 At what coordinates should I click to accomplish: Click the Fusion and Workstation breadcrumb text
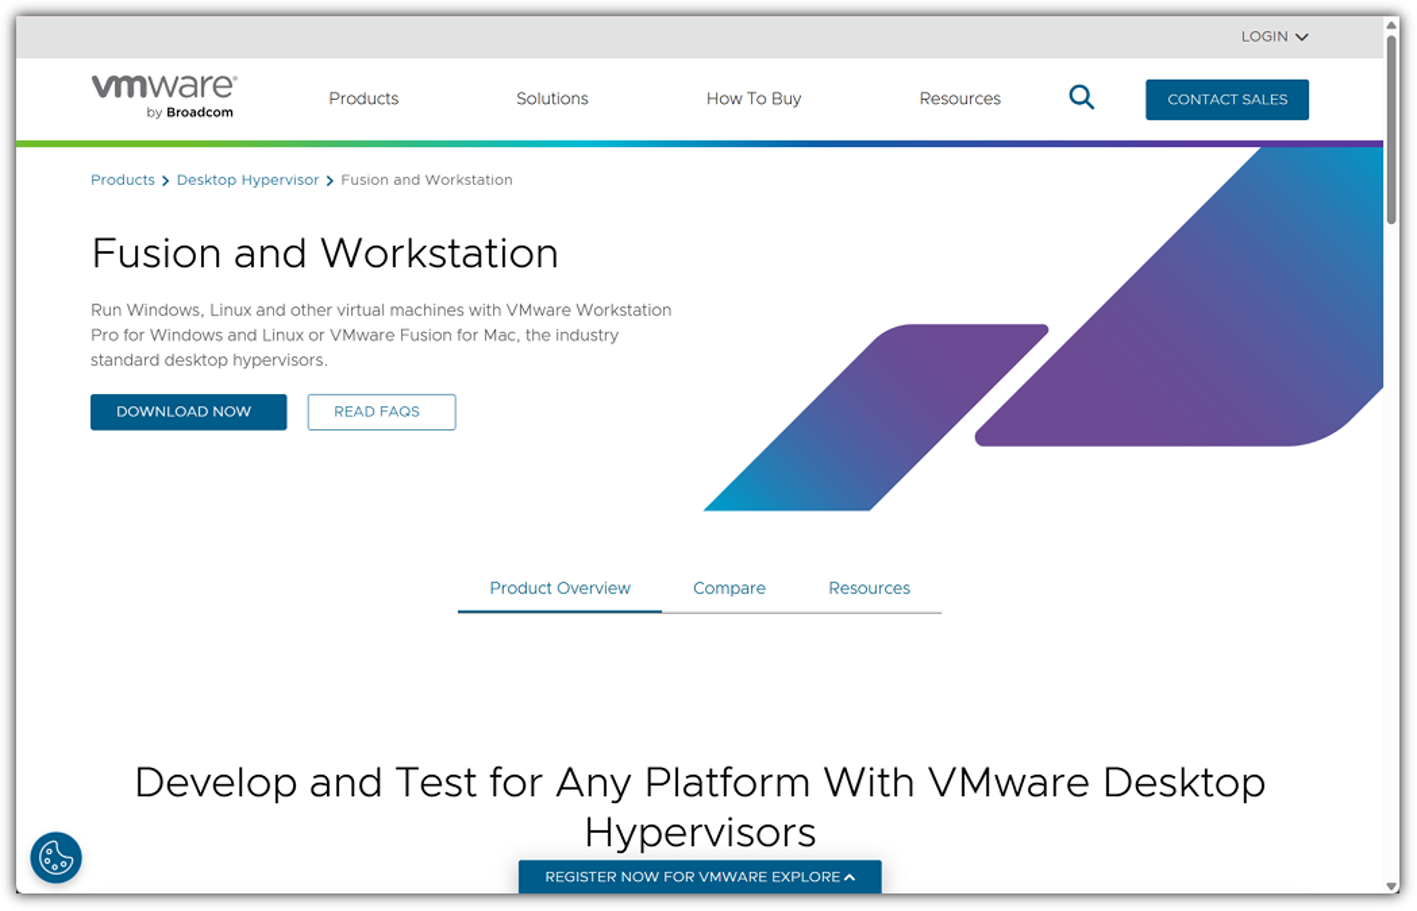tap(427, 180)
